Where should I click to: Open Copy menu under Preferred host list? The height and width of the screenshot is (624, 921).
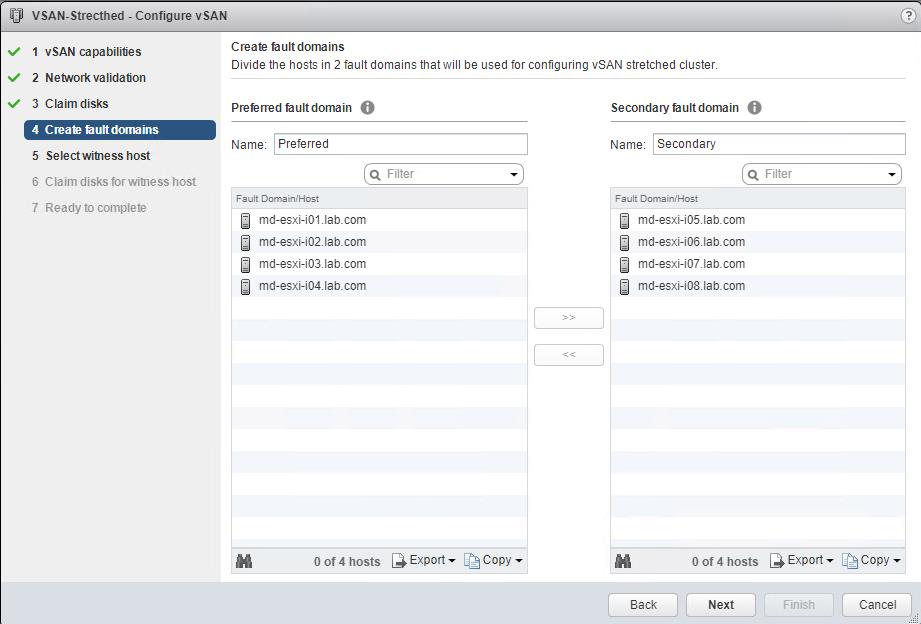(493, 561)
